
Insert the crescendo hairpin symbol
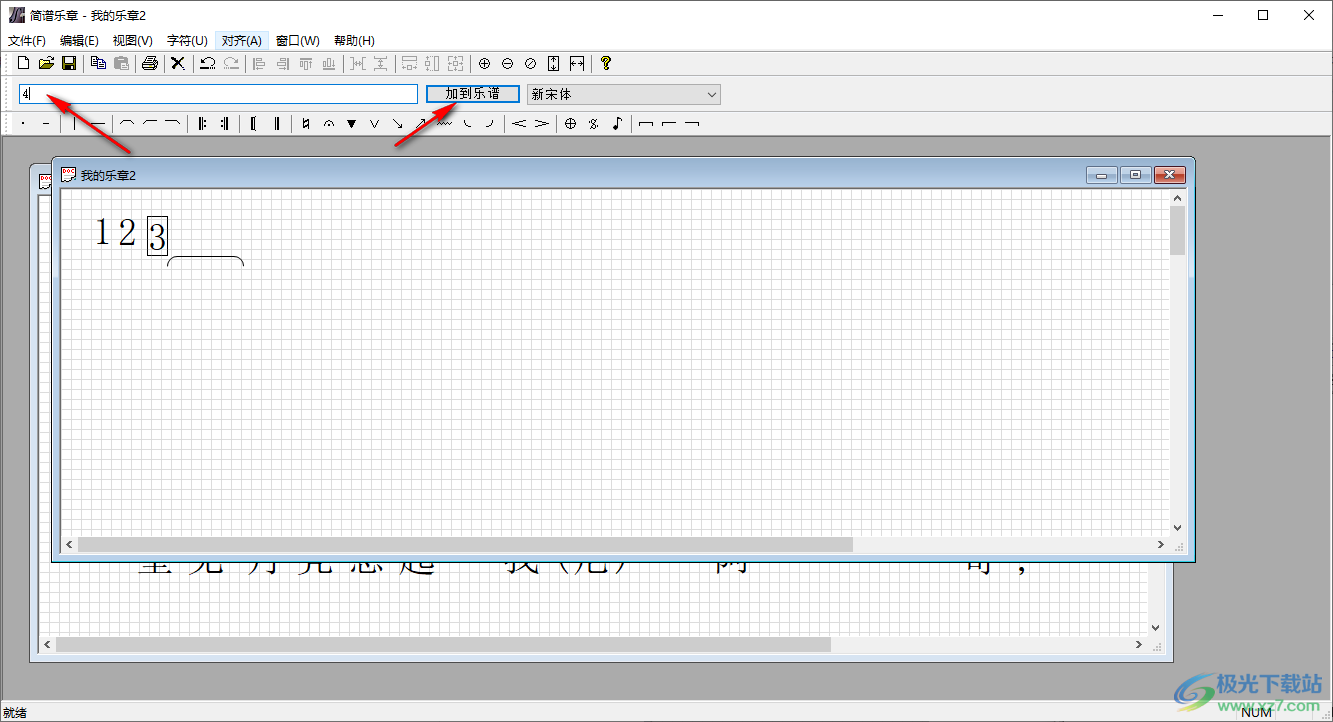click(519, 124)
